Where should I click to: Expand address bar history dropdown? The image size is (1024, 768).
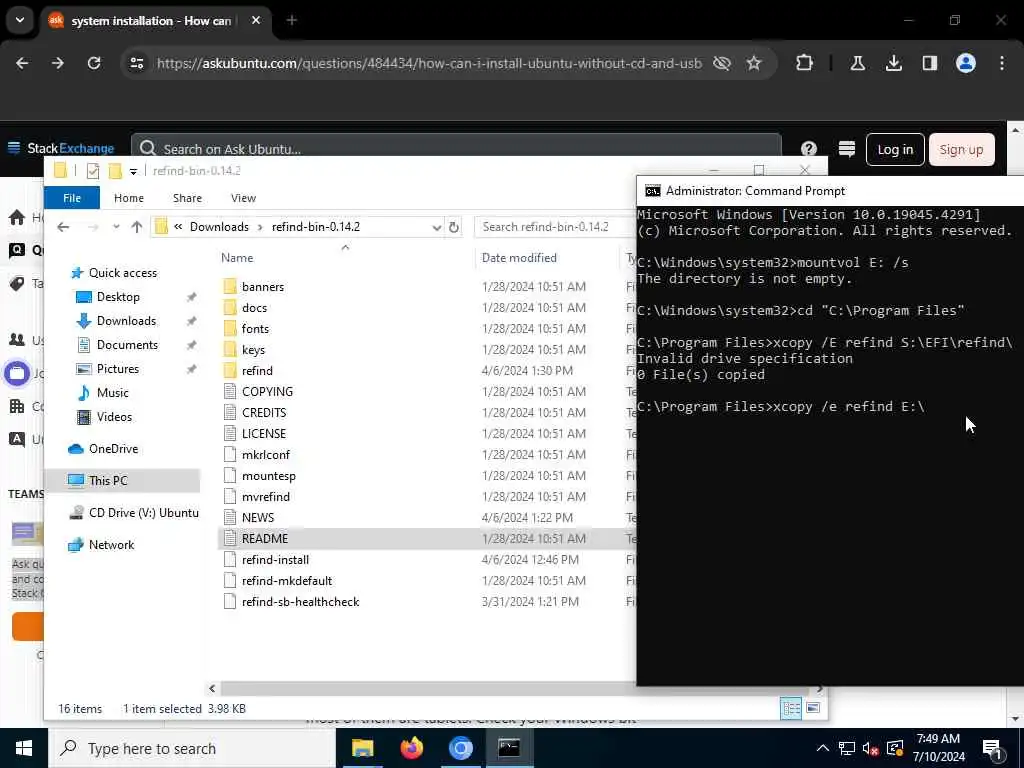click(436, 227)
